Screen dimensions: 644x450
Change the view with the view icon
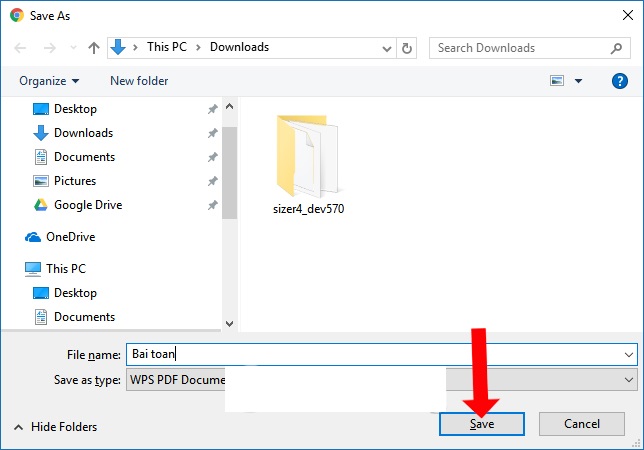tap(557, 80)
